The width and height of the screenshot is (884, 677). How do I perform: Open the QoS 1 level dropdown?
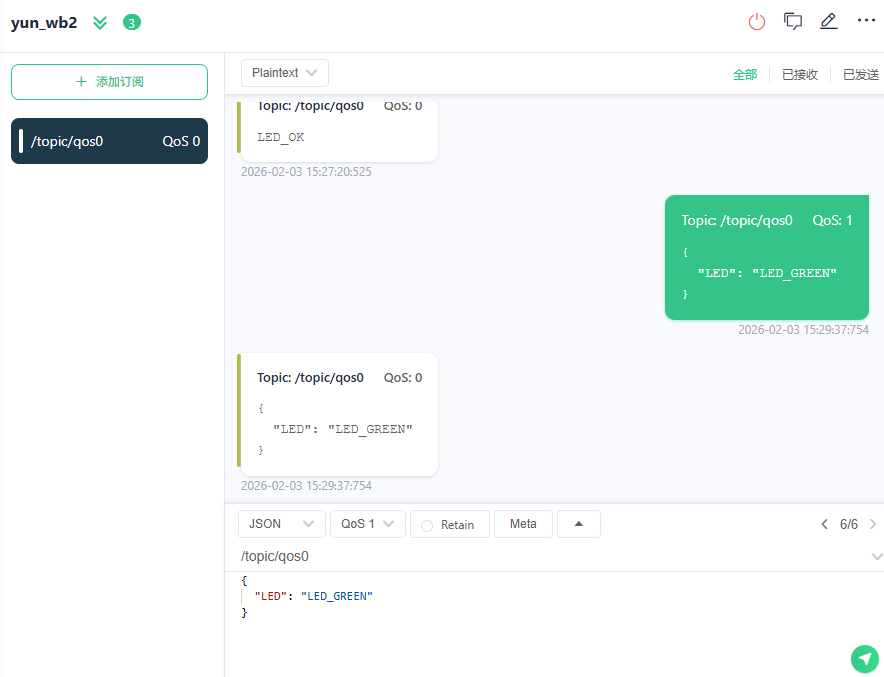[x=367, y=524]
